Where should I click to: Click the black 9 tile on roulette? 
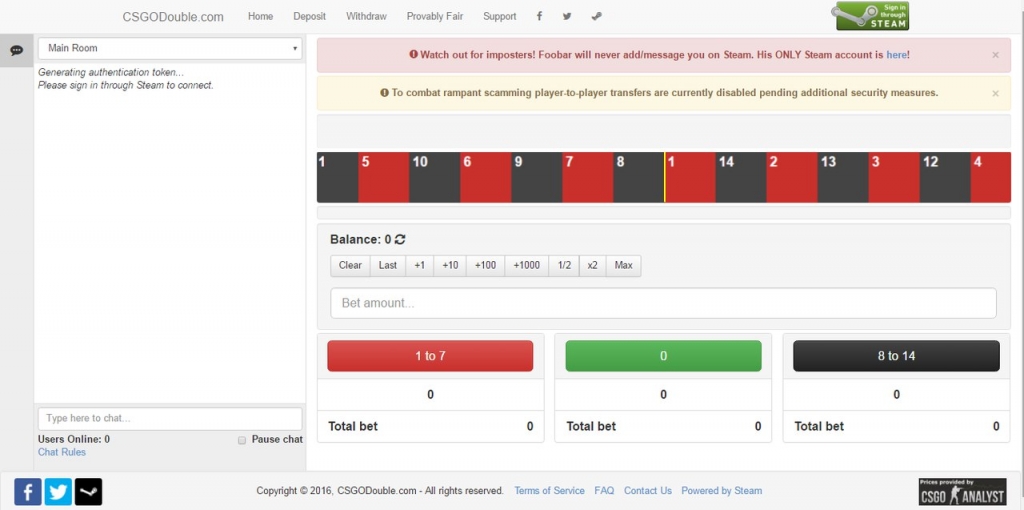(x=537, y=178)
